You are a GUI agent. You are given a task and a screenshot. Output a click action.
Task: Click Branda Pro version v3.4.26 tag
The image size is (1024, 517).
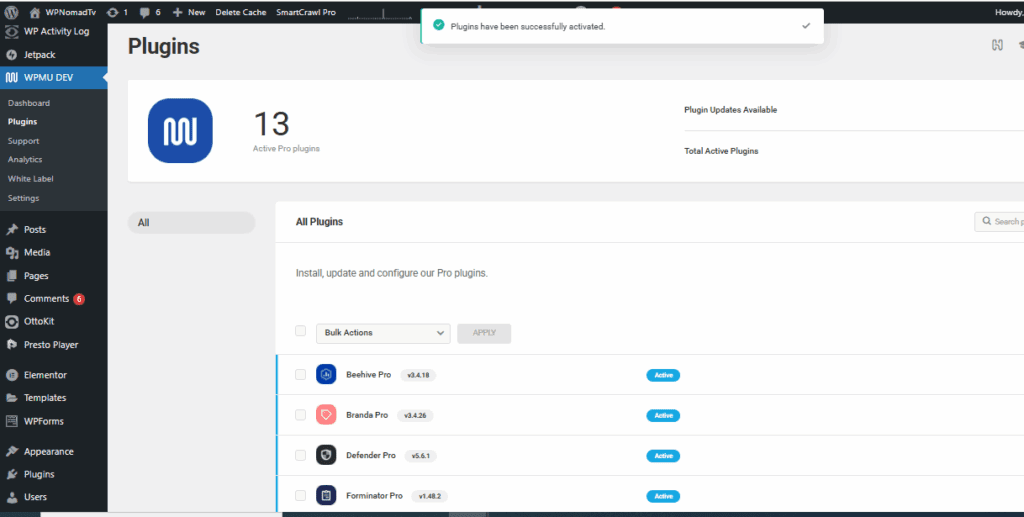coord(415,416)
